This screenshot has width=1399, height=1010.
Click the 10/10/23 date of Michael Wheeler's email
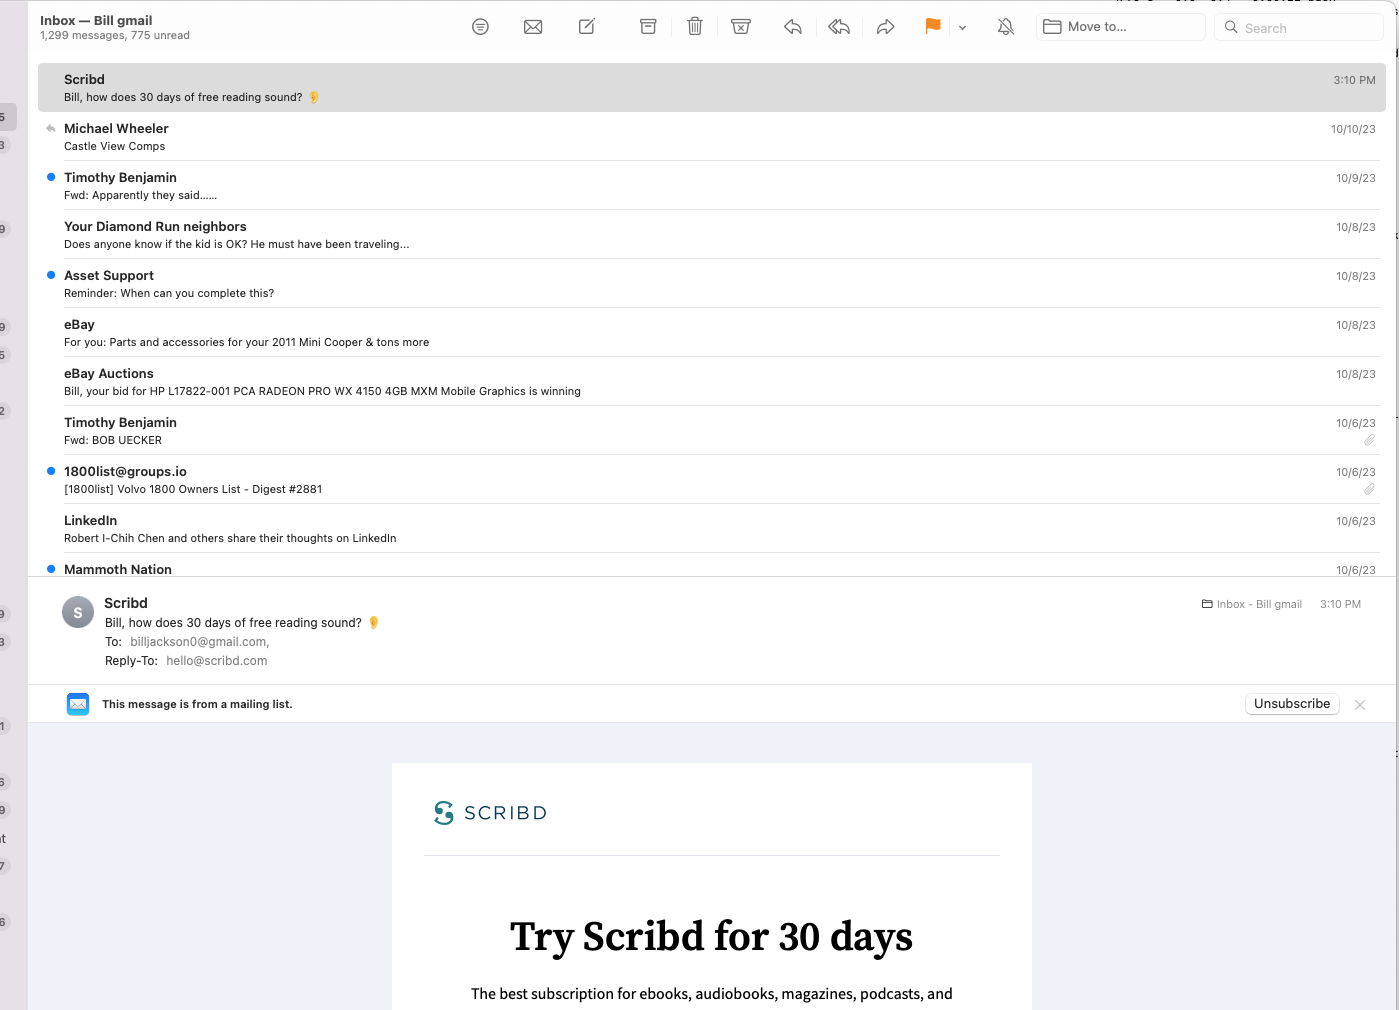(x=1353, y=129)
